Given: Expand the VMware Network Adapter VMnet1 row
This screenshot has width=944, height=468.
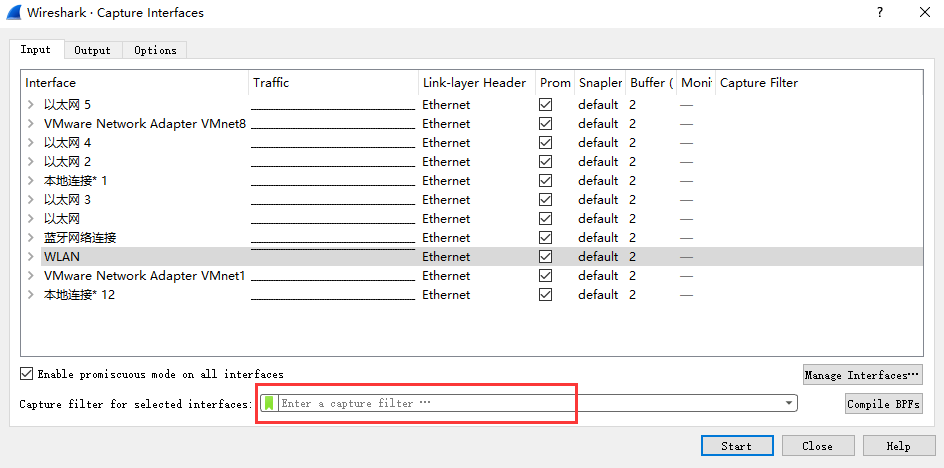Looking at the screenshot, I should pos(31,275).
